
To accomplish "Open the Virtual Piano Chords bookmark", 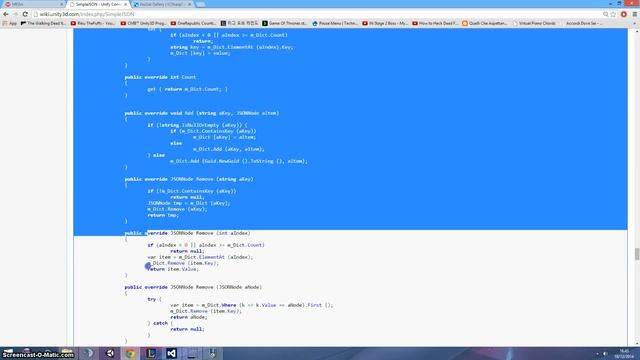I will pyautogui.click(x=535, y=23).
